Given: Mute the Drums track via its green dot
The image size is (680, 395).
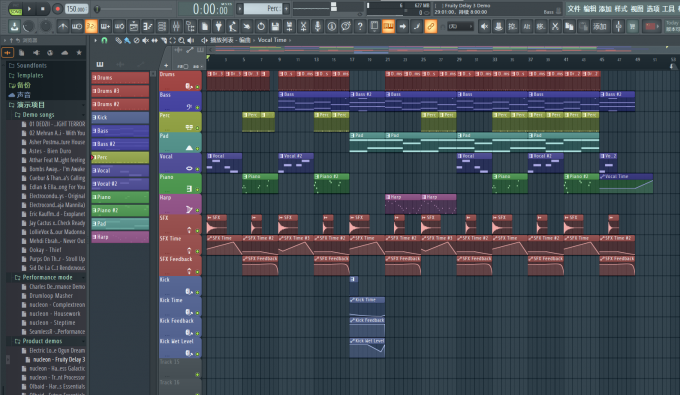Looking at the screenshot, I should (198, 87).
